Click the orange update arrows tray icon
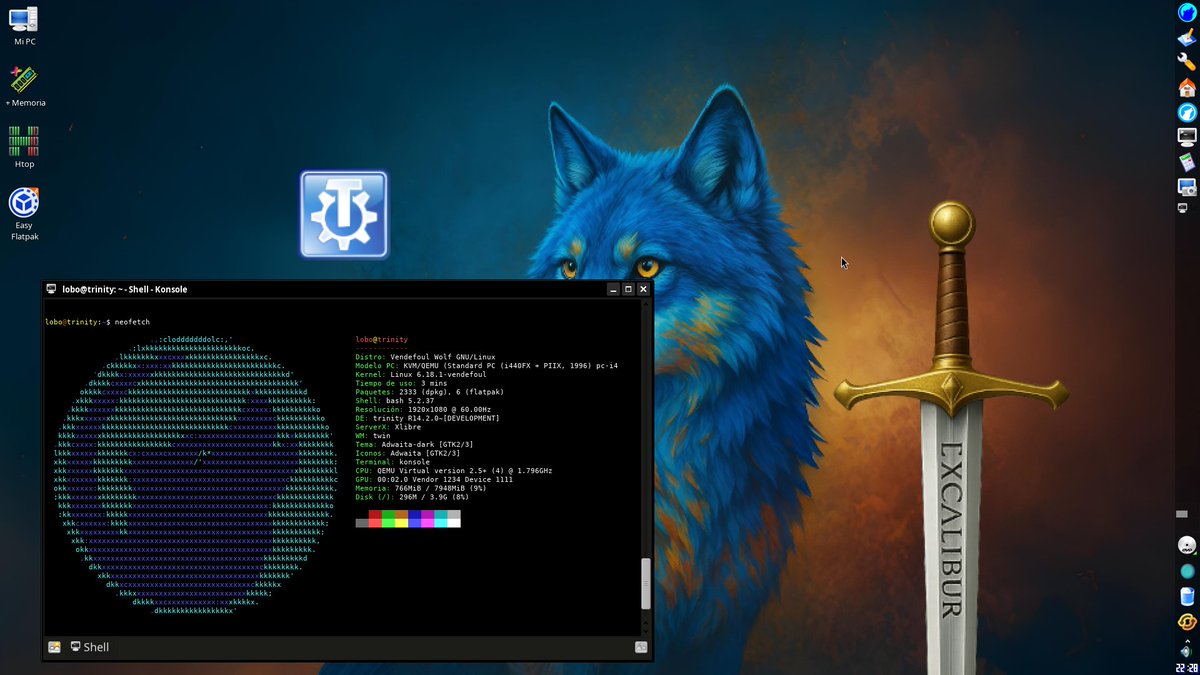The height and width of the screenshot is (675, 1200). pyautogui.click(x=1187, y=622)
